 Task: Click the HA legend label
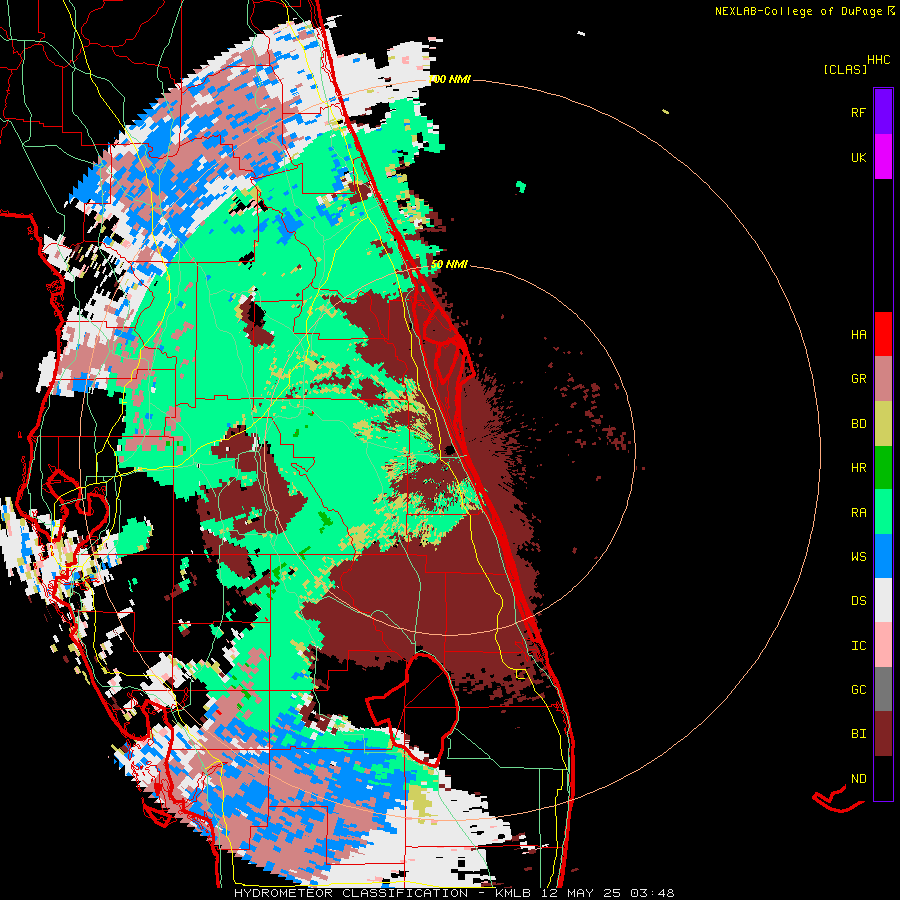tap(858, 335)
